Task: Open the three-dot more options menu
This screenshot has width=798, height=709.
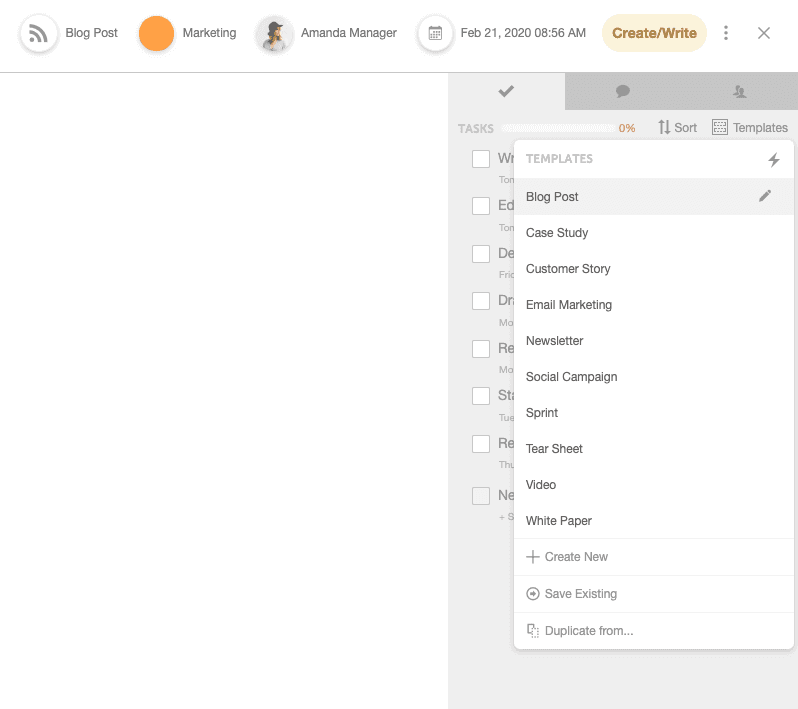Action: tap(726, 33)
